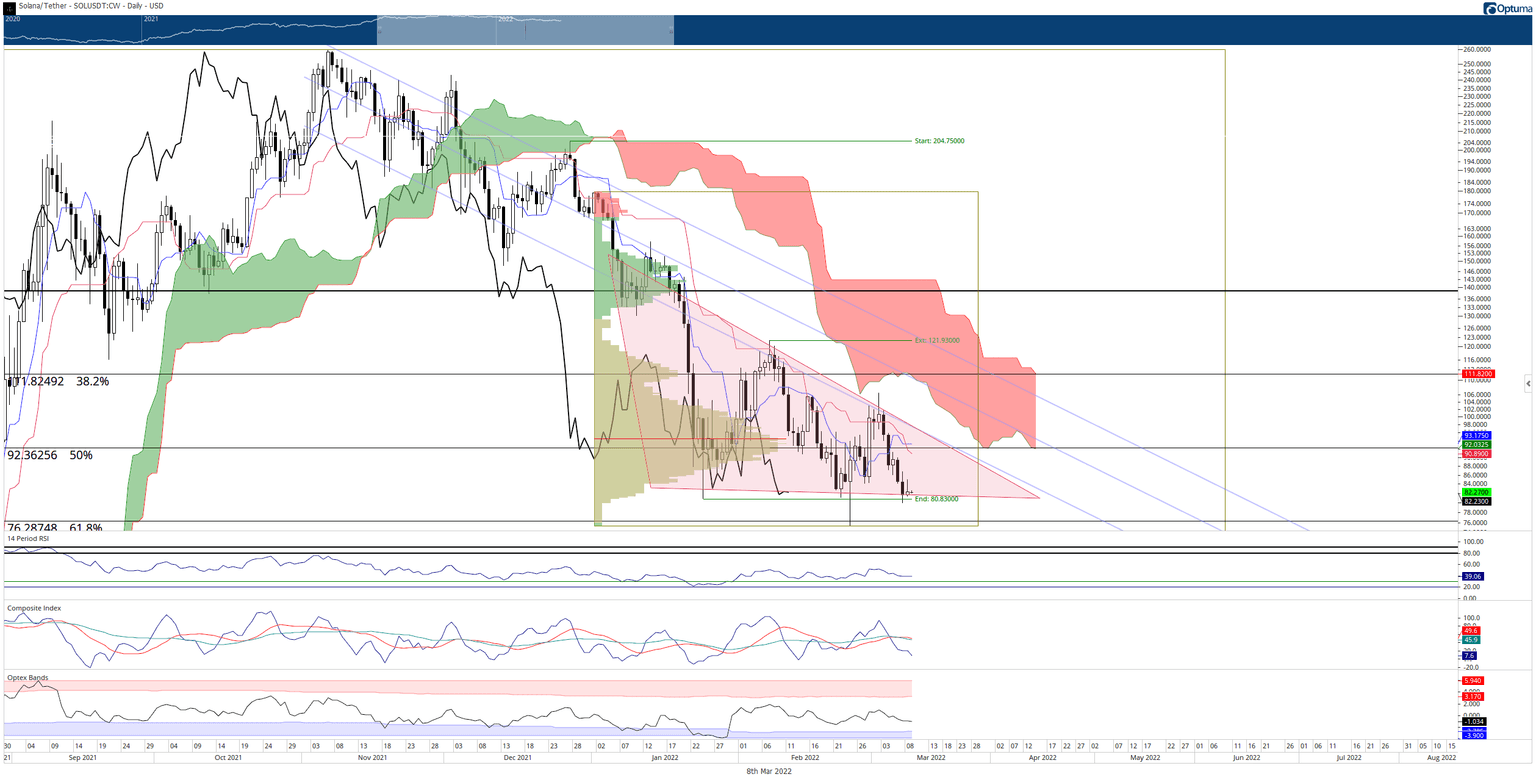Click the 260.0000 price scale label

tap(1476, 49)
